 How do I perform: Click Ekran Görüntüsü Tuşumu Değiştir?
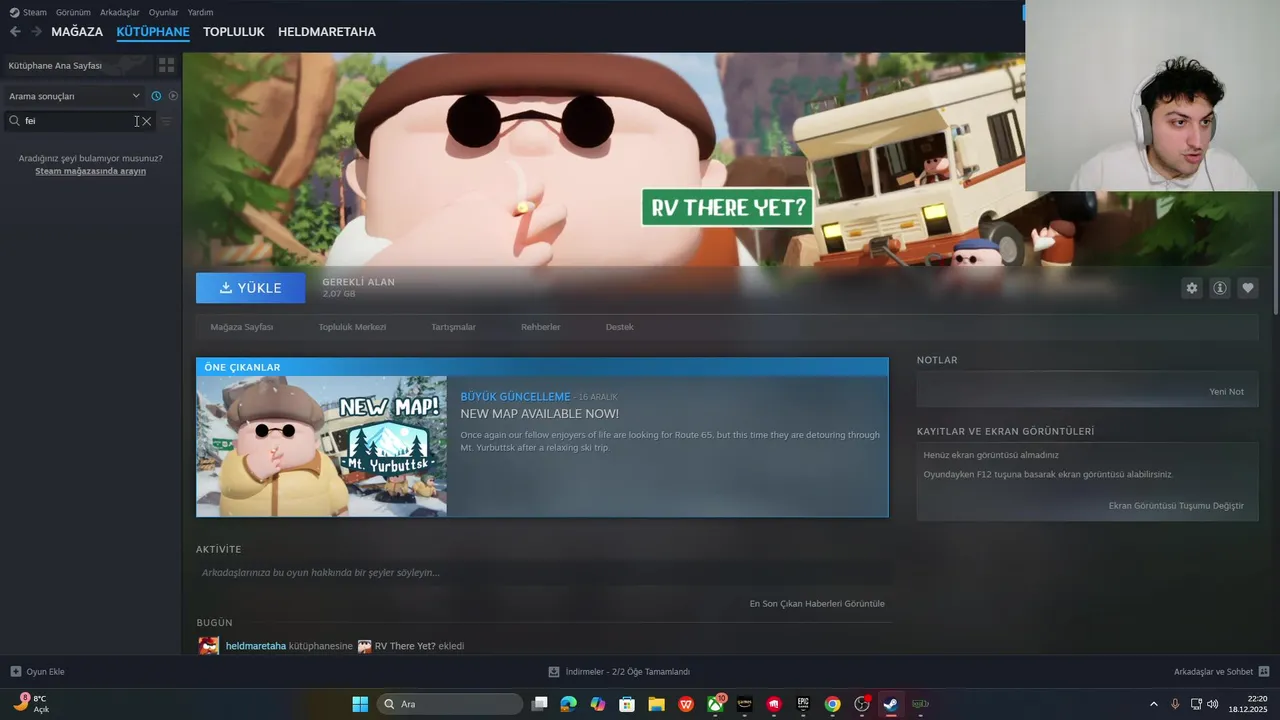click(1176, 506)
